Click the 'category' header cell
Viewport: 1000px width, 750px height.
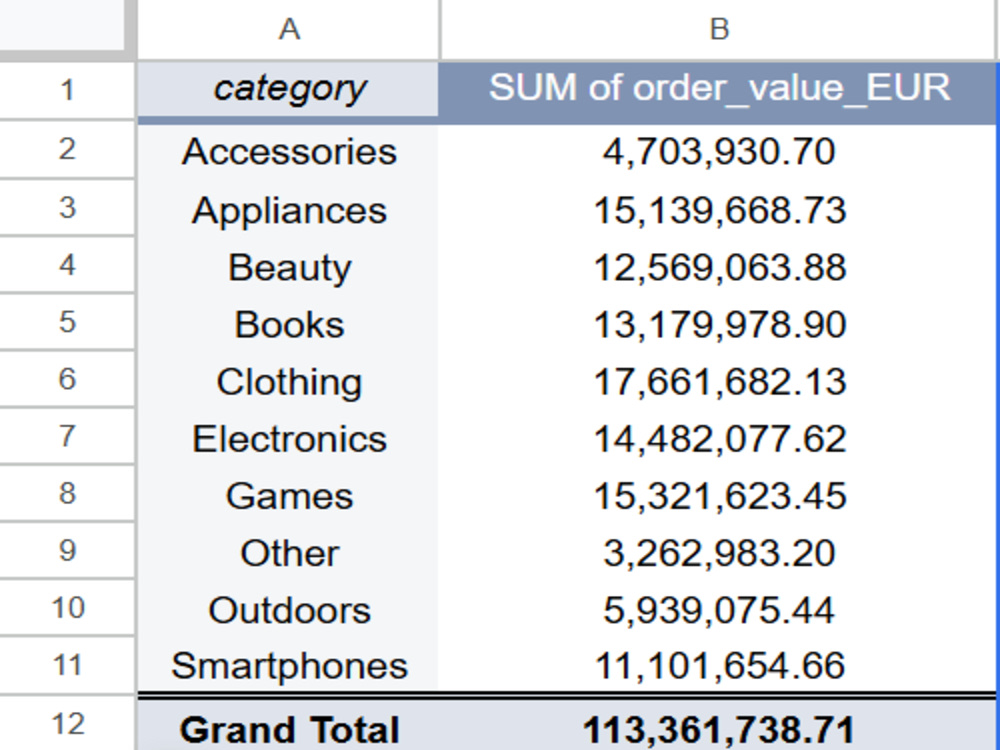click(288, 89)
